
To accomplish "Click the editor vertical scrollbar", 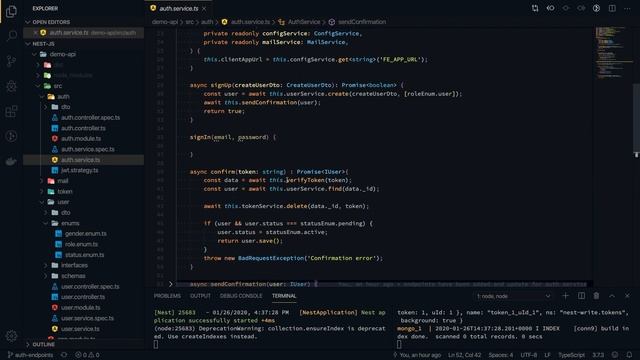I will [636, 118].
